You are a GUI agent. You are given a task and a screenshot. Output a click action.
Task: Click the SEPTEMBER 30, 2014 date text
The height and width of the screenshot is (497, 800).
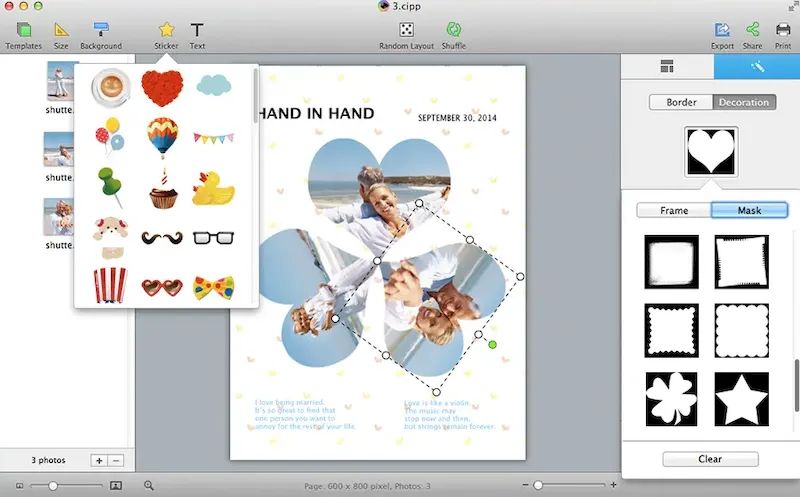click(457, 118)
